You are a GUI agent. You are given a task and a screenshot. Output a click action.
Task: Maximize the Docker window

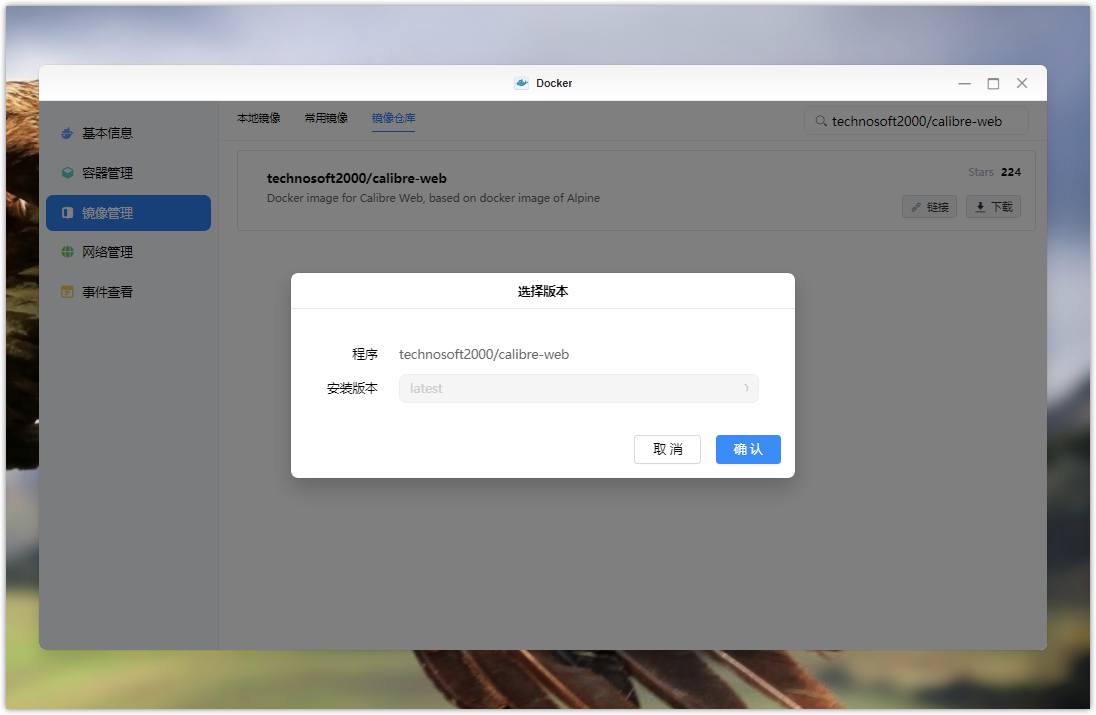(x=993, y=83)
